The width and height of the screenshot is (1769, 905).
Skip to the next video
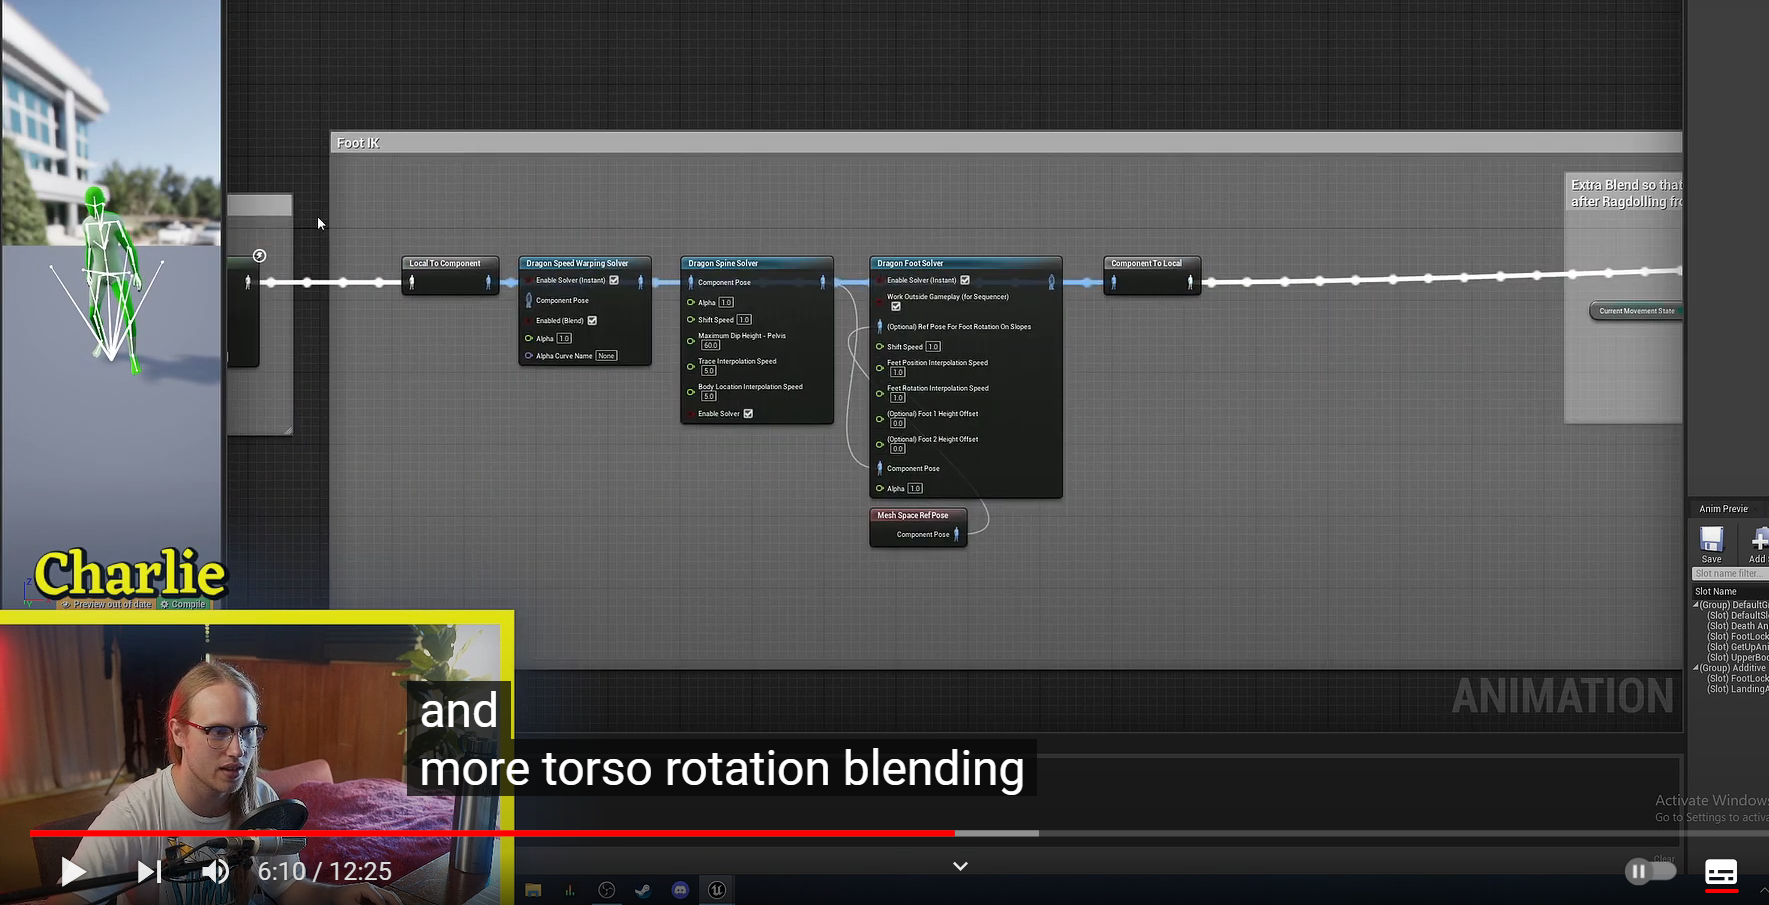pyautogui.click(x=149, y=872)
